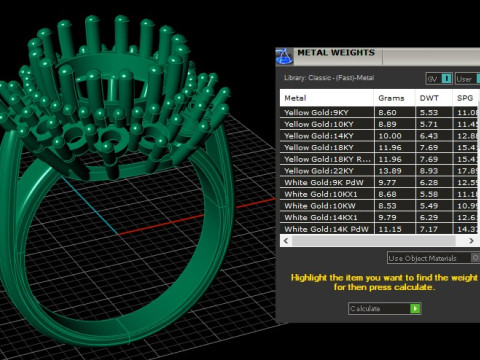Click the 13.89 grams value
Screen dimensions: 480x360
(390, 171)
